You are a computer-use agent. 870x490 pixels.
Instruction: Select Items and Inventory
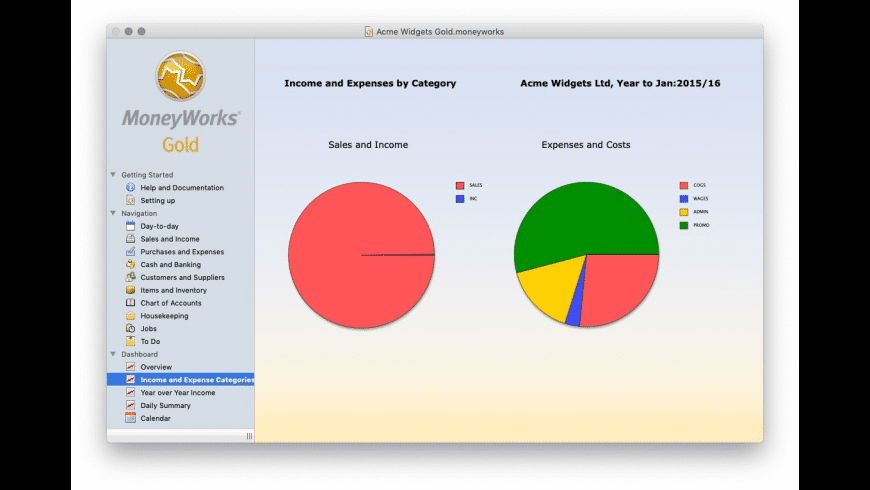pos(173,290)
